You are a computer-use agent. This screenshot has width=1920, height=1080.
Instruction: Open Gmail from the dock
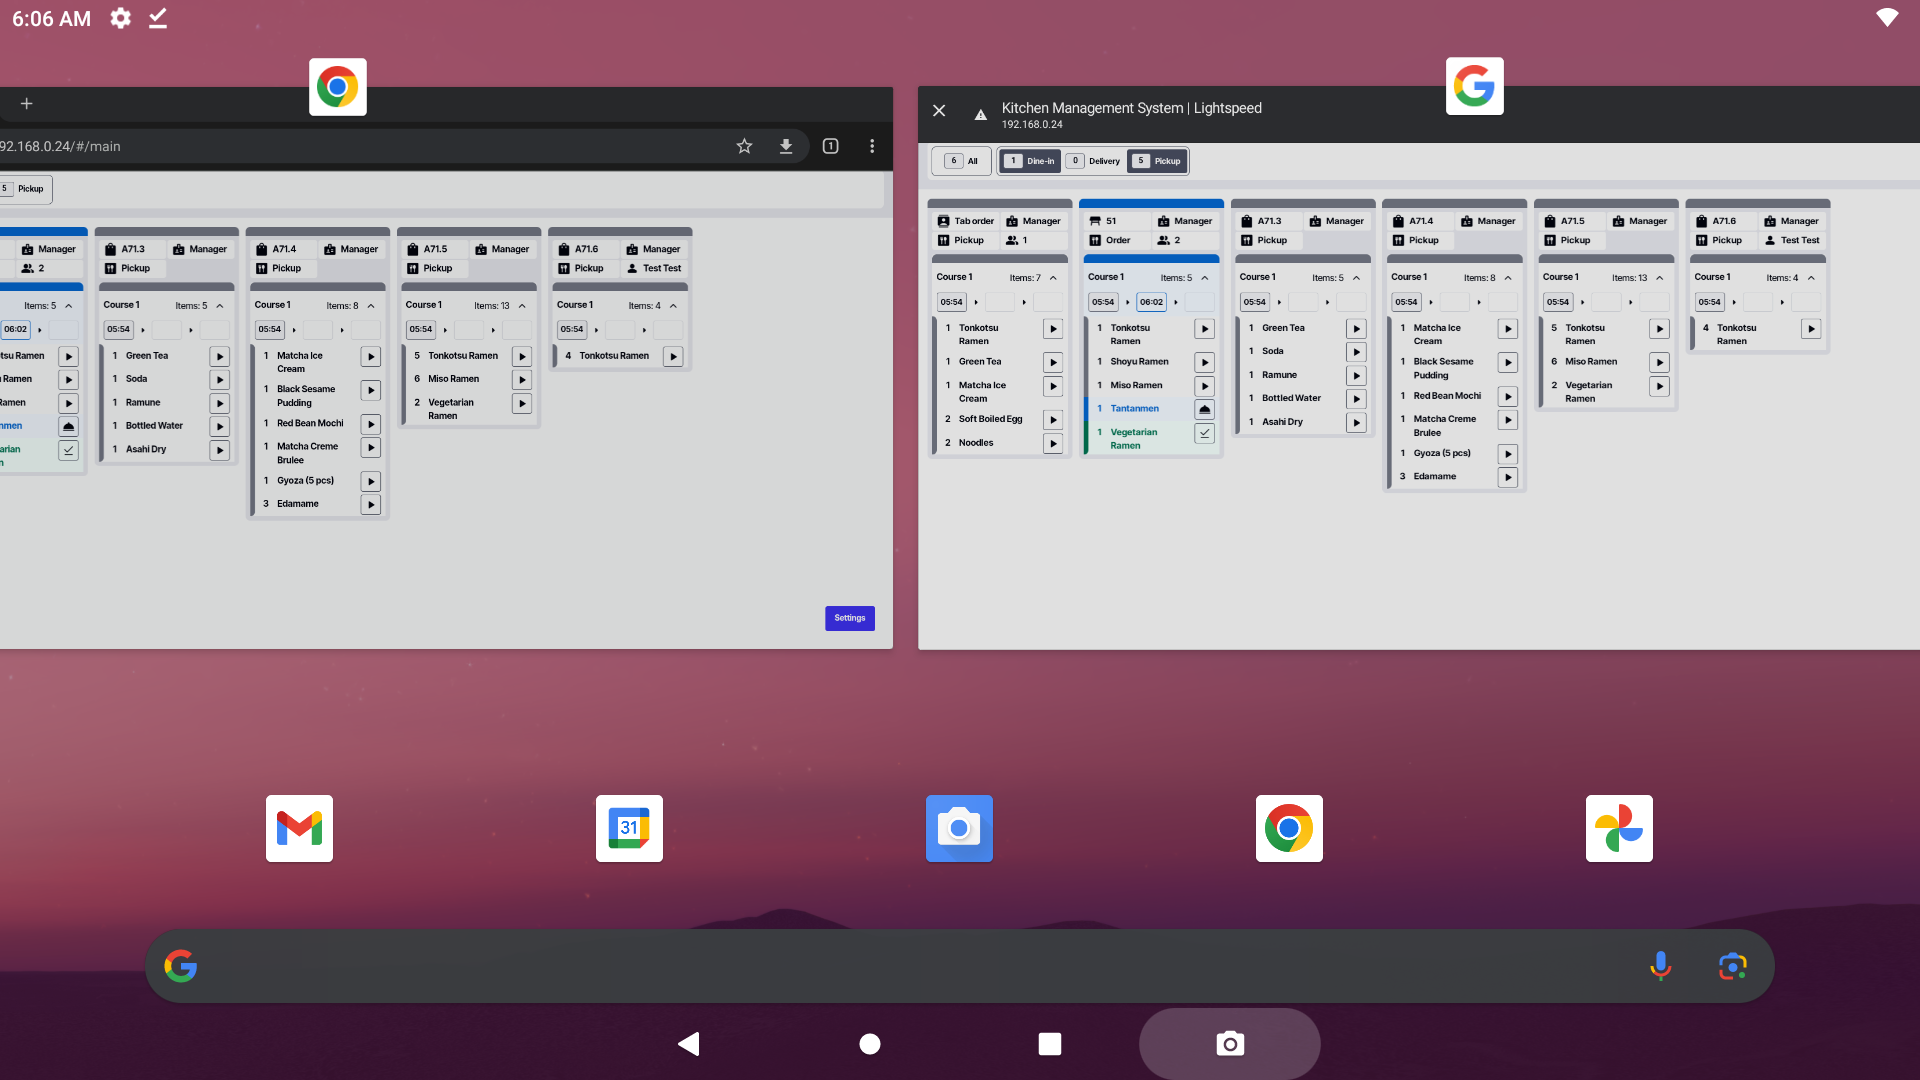299,828
